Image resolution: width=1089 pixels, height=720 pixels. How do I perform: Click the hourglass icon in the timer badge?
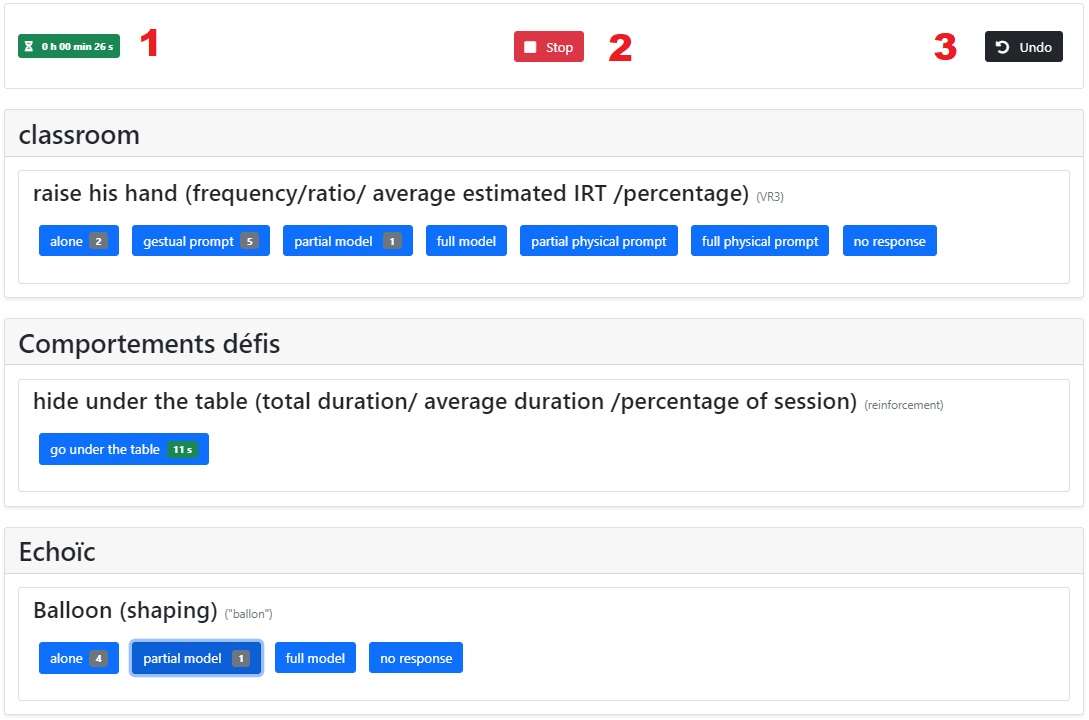click(x=28, y=47)
